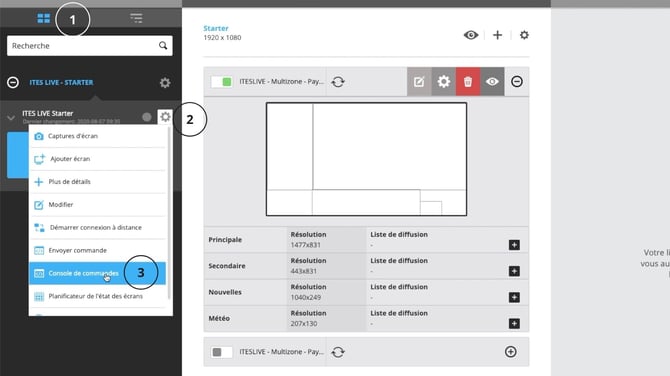The height and width of the screenshot is (376, 670).
Task: Click the 1920 x 1080 resolution text
Action: (222, 38)
